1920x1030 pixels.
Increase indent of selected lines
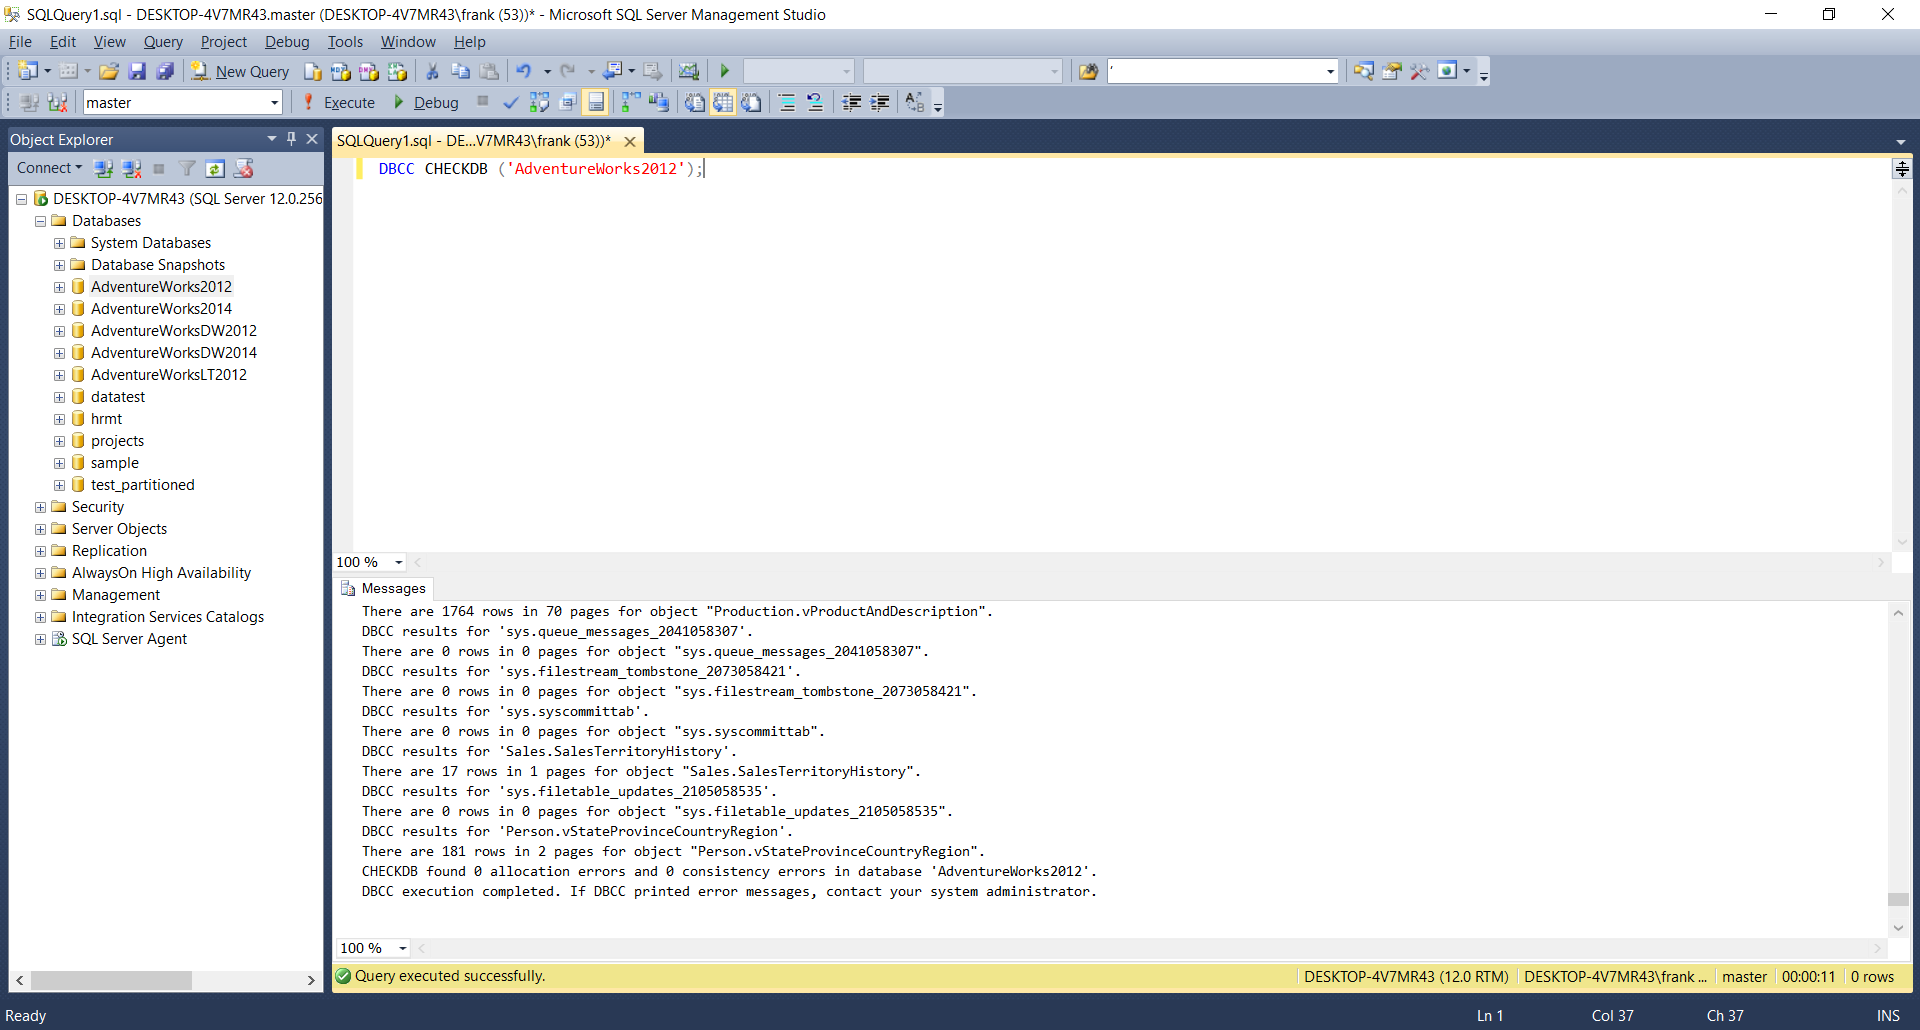[880, 102]
